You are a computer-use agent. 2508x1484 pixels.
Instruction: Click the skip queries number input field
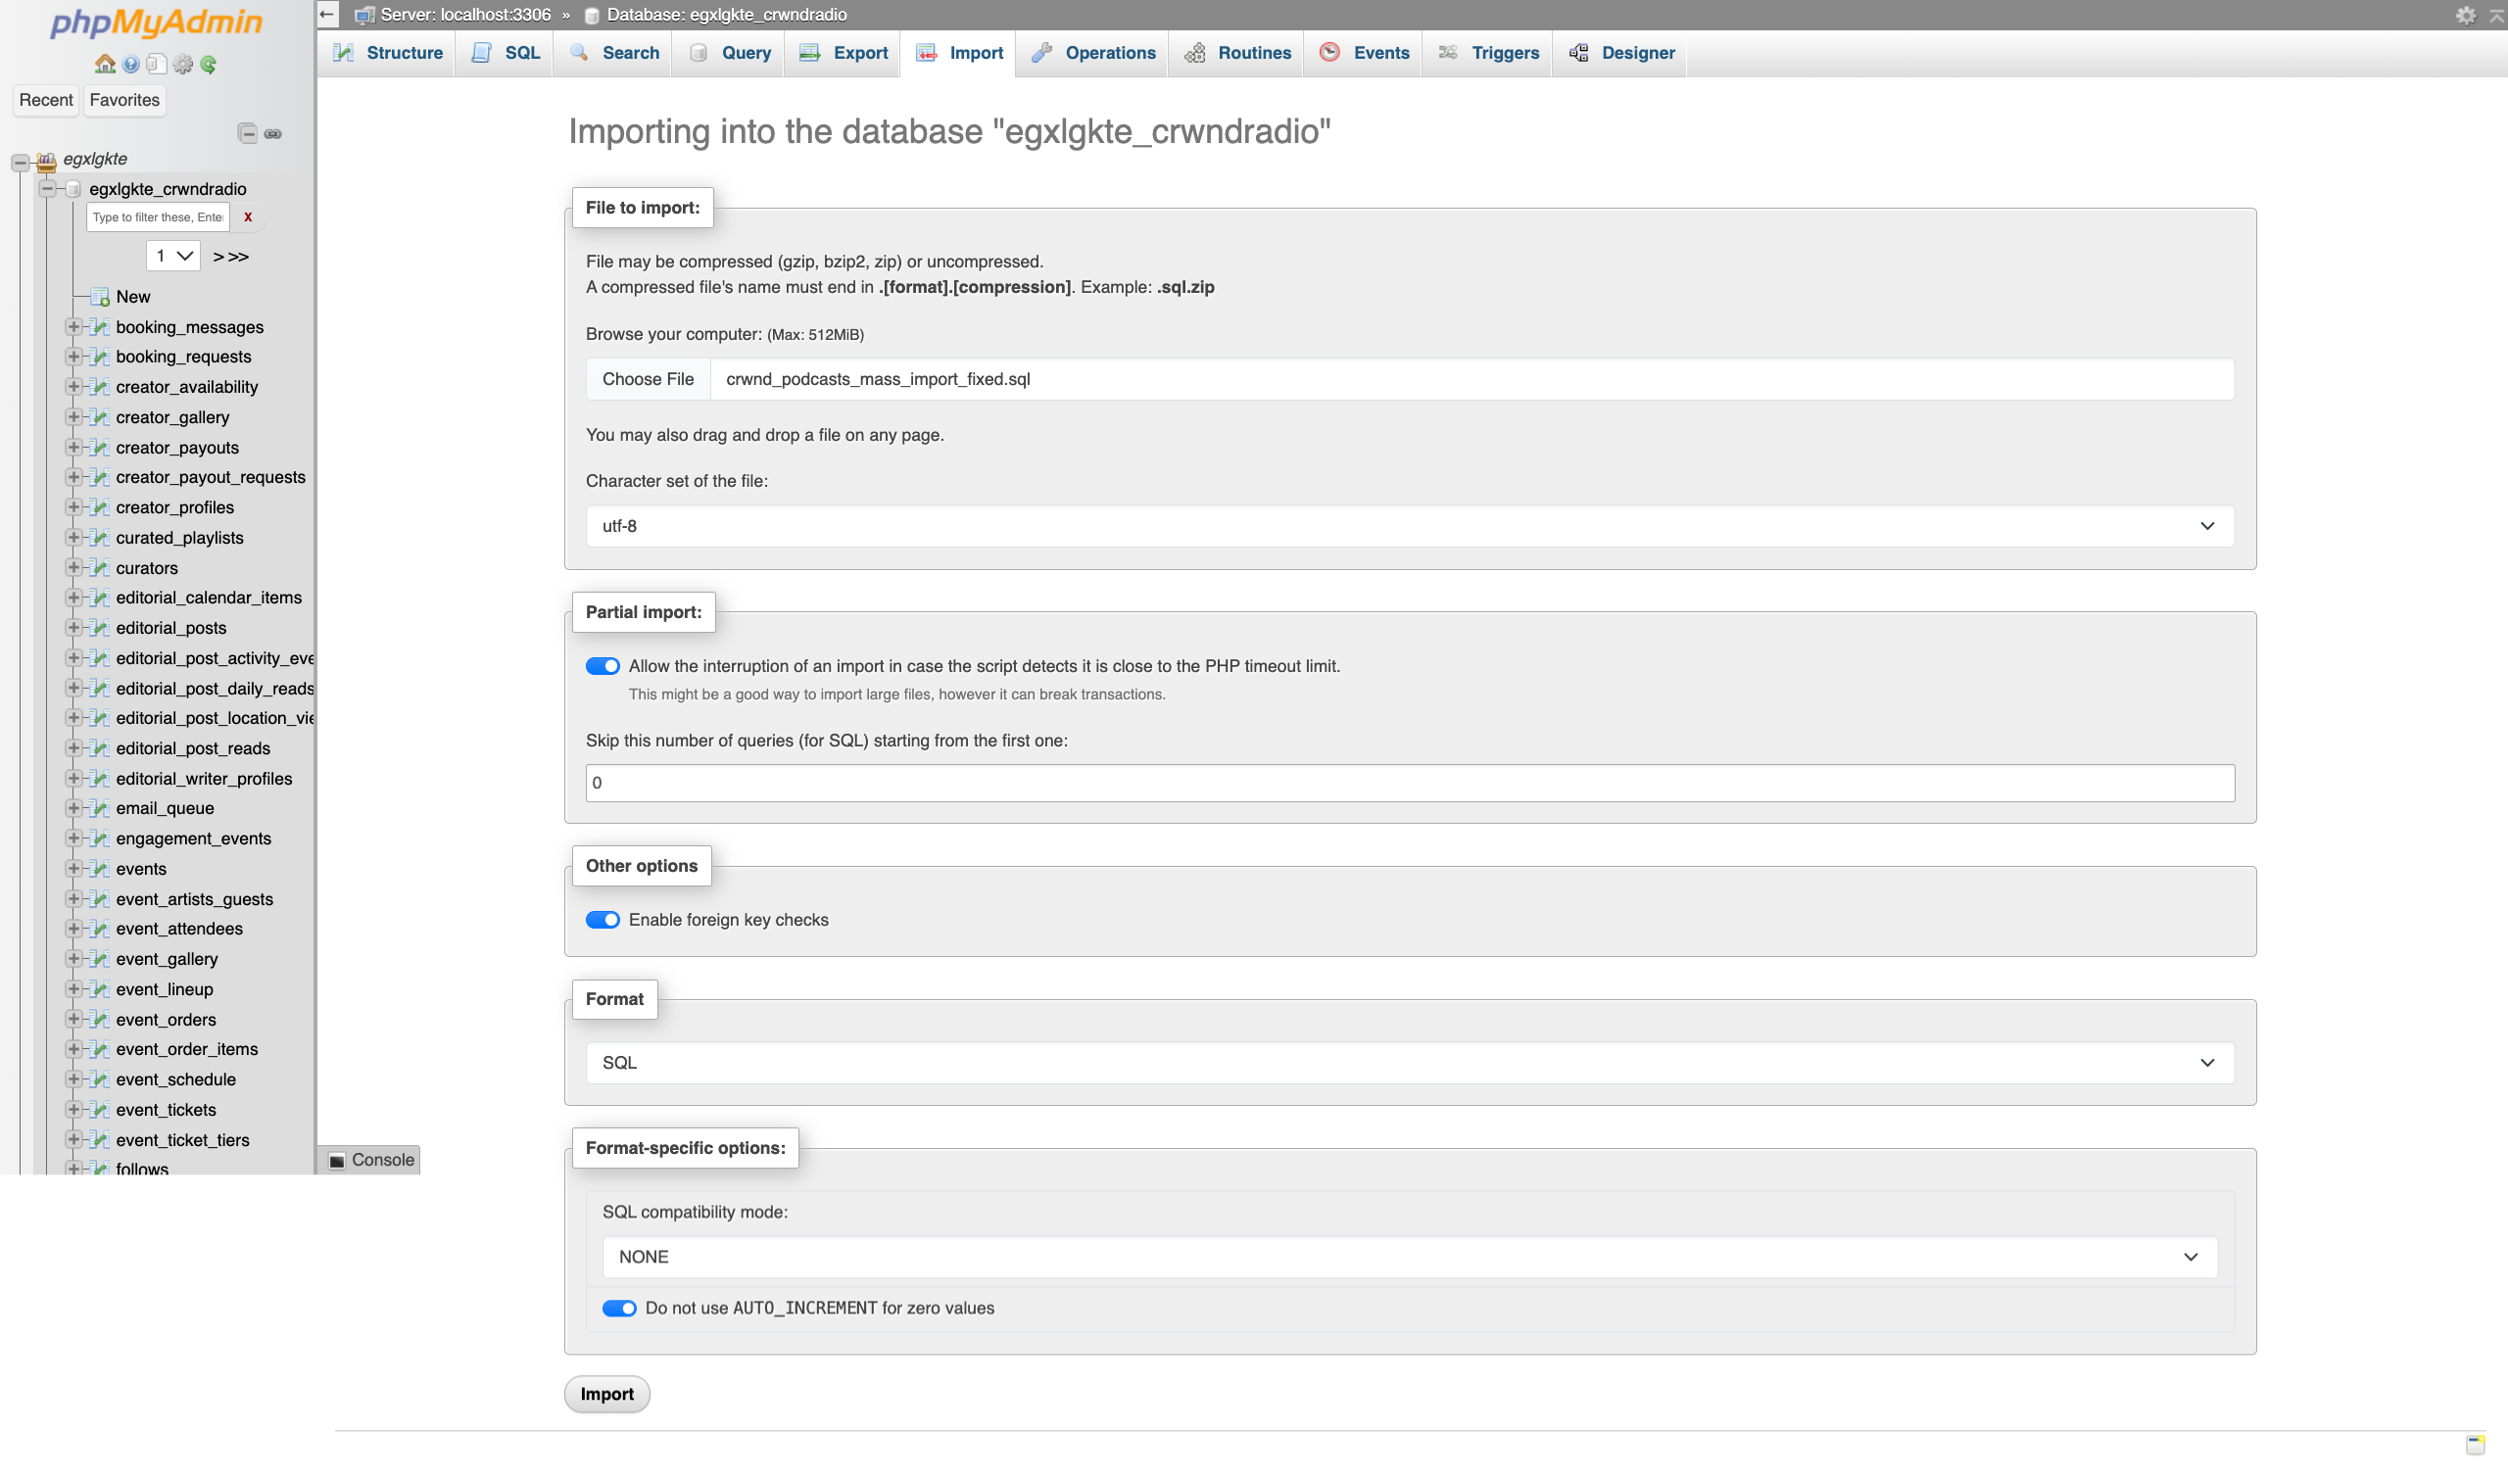(x=1410, y=783)
